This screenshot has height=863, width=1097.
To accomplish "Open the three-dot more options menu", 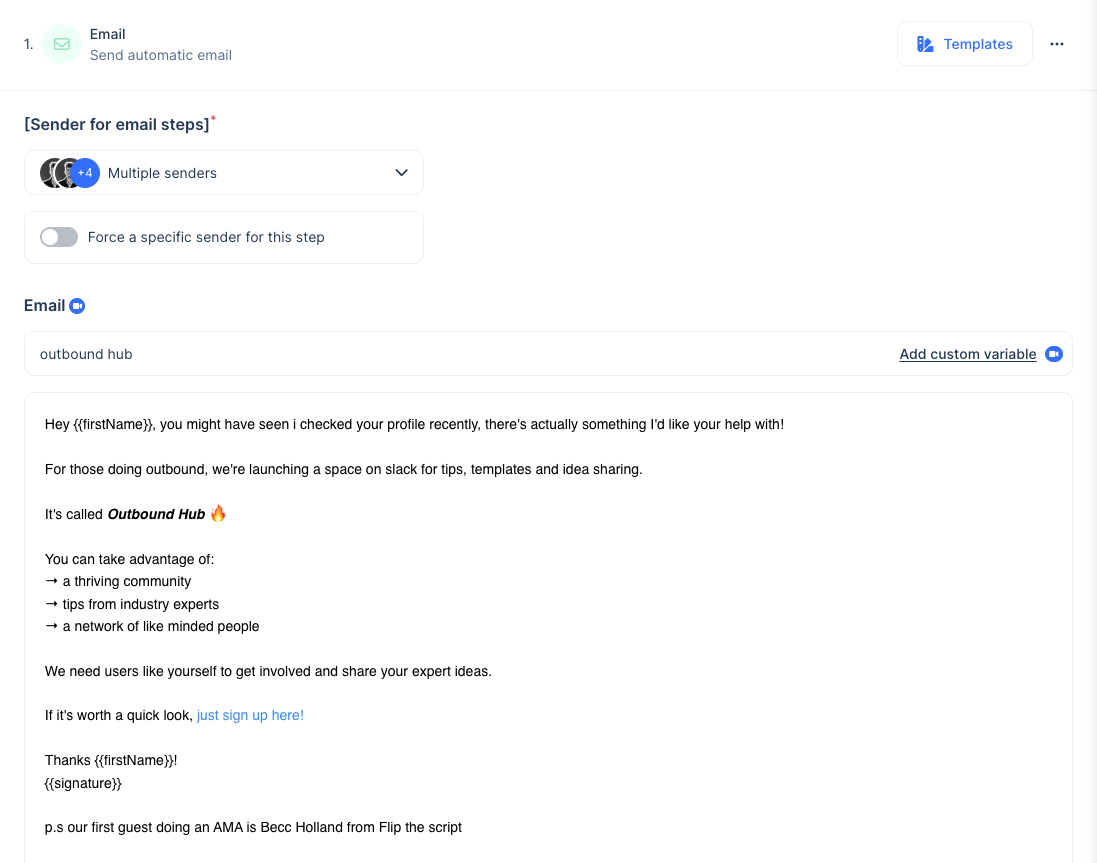I will [x=1056, y=44].
